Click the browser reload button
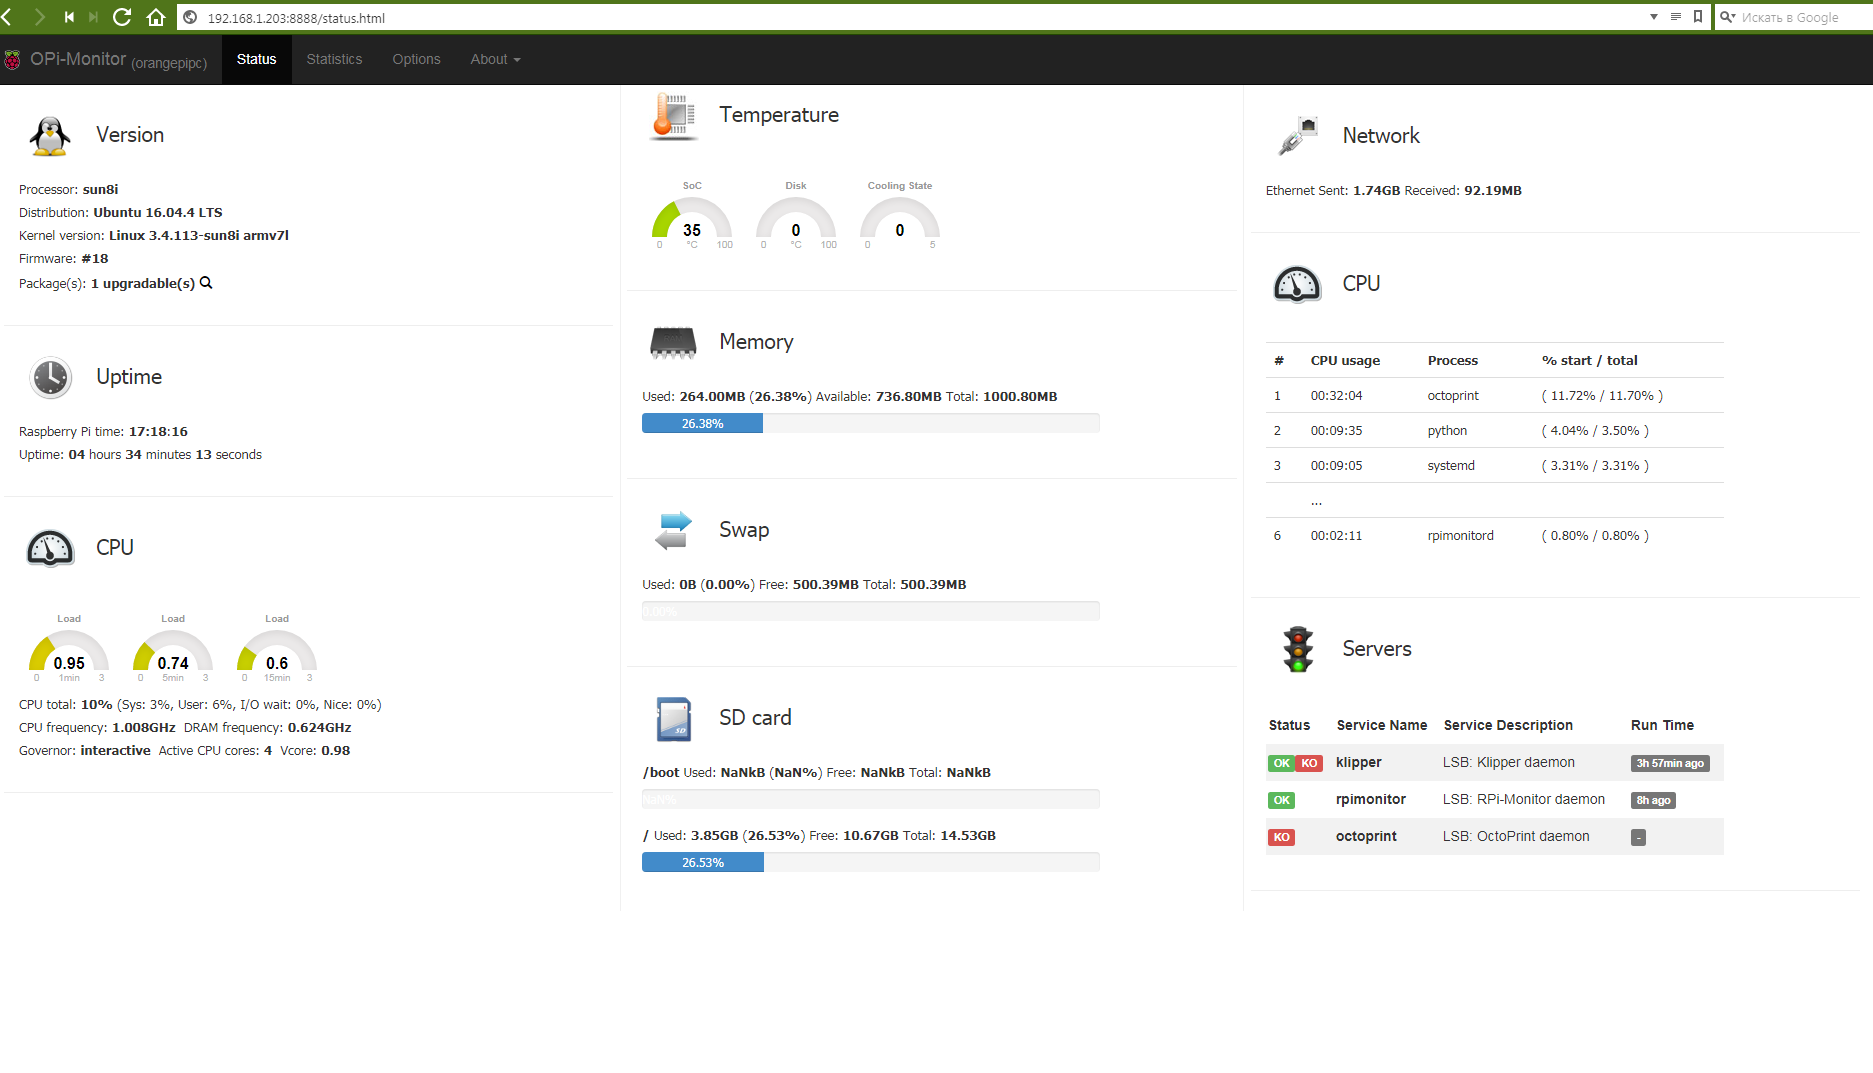Screen dimensions: 1873x1073 click(x=122, y=17)
